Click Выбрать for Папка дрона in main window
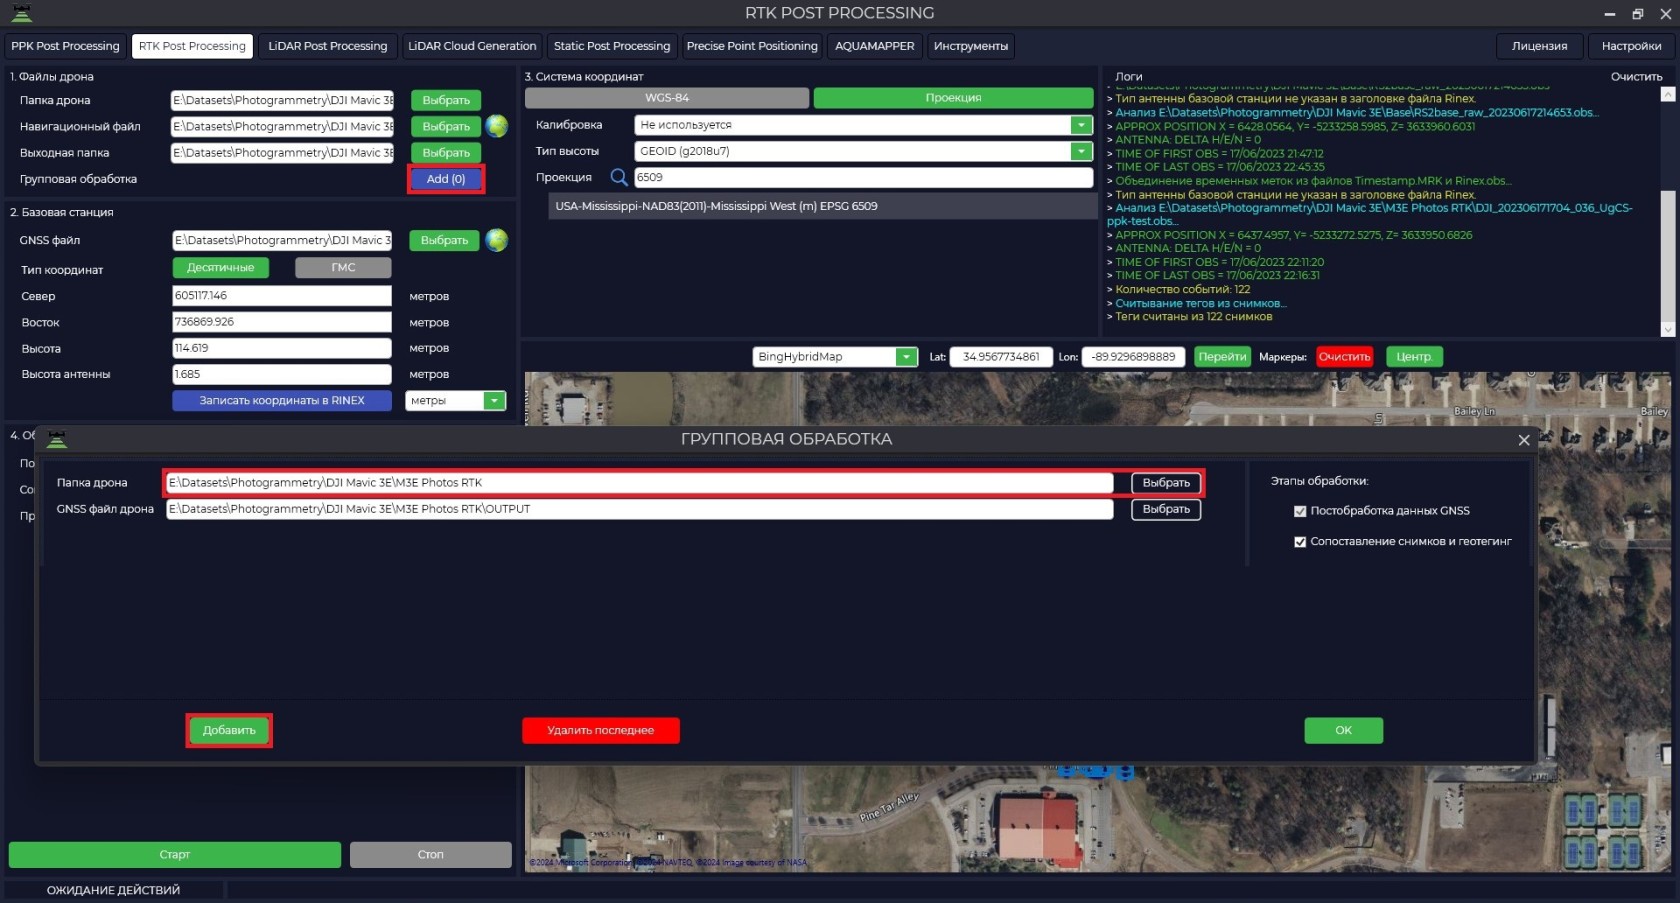 coord(446,100)
